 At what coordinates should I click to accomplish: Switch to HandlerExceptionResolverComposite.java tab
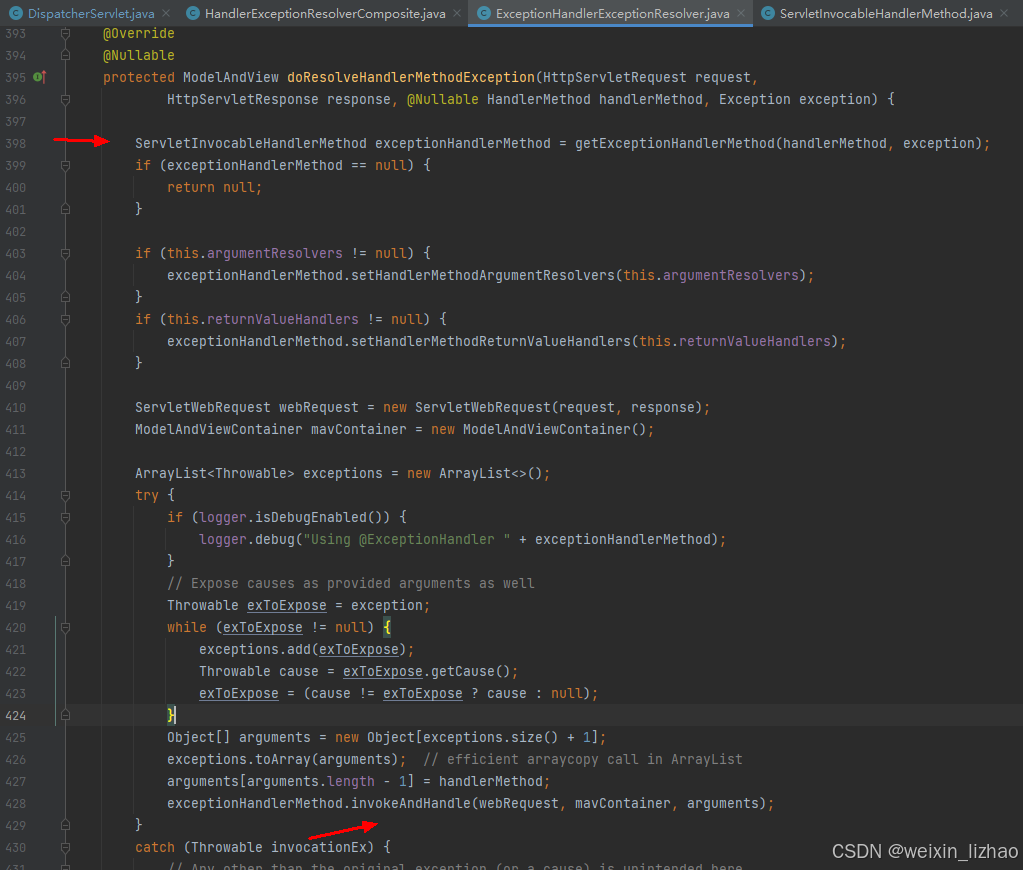pyautogui.click(x=325, y=13)
